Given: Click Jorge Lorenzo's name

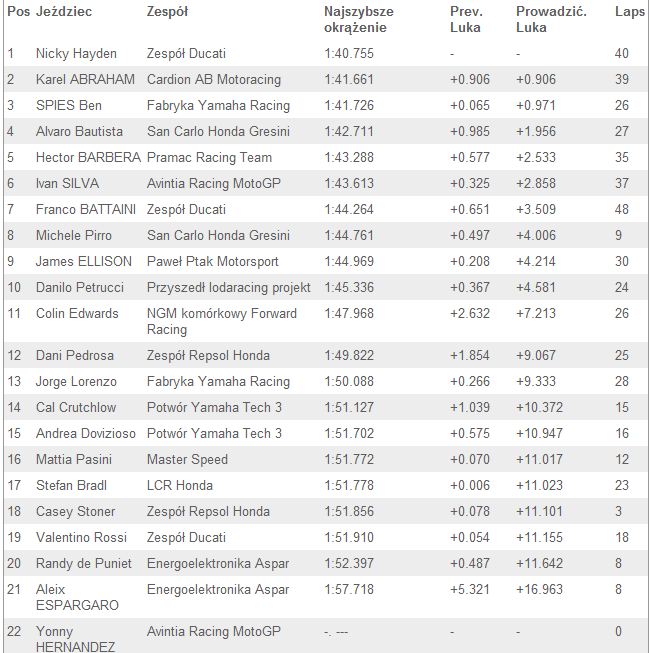Looking at the screenshot, I should point(76,381).
